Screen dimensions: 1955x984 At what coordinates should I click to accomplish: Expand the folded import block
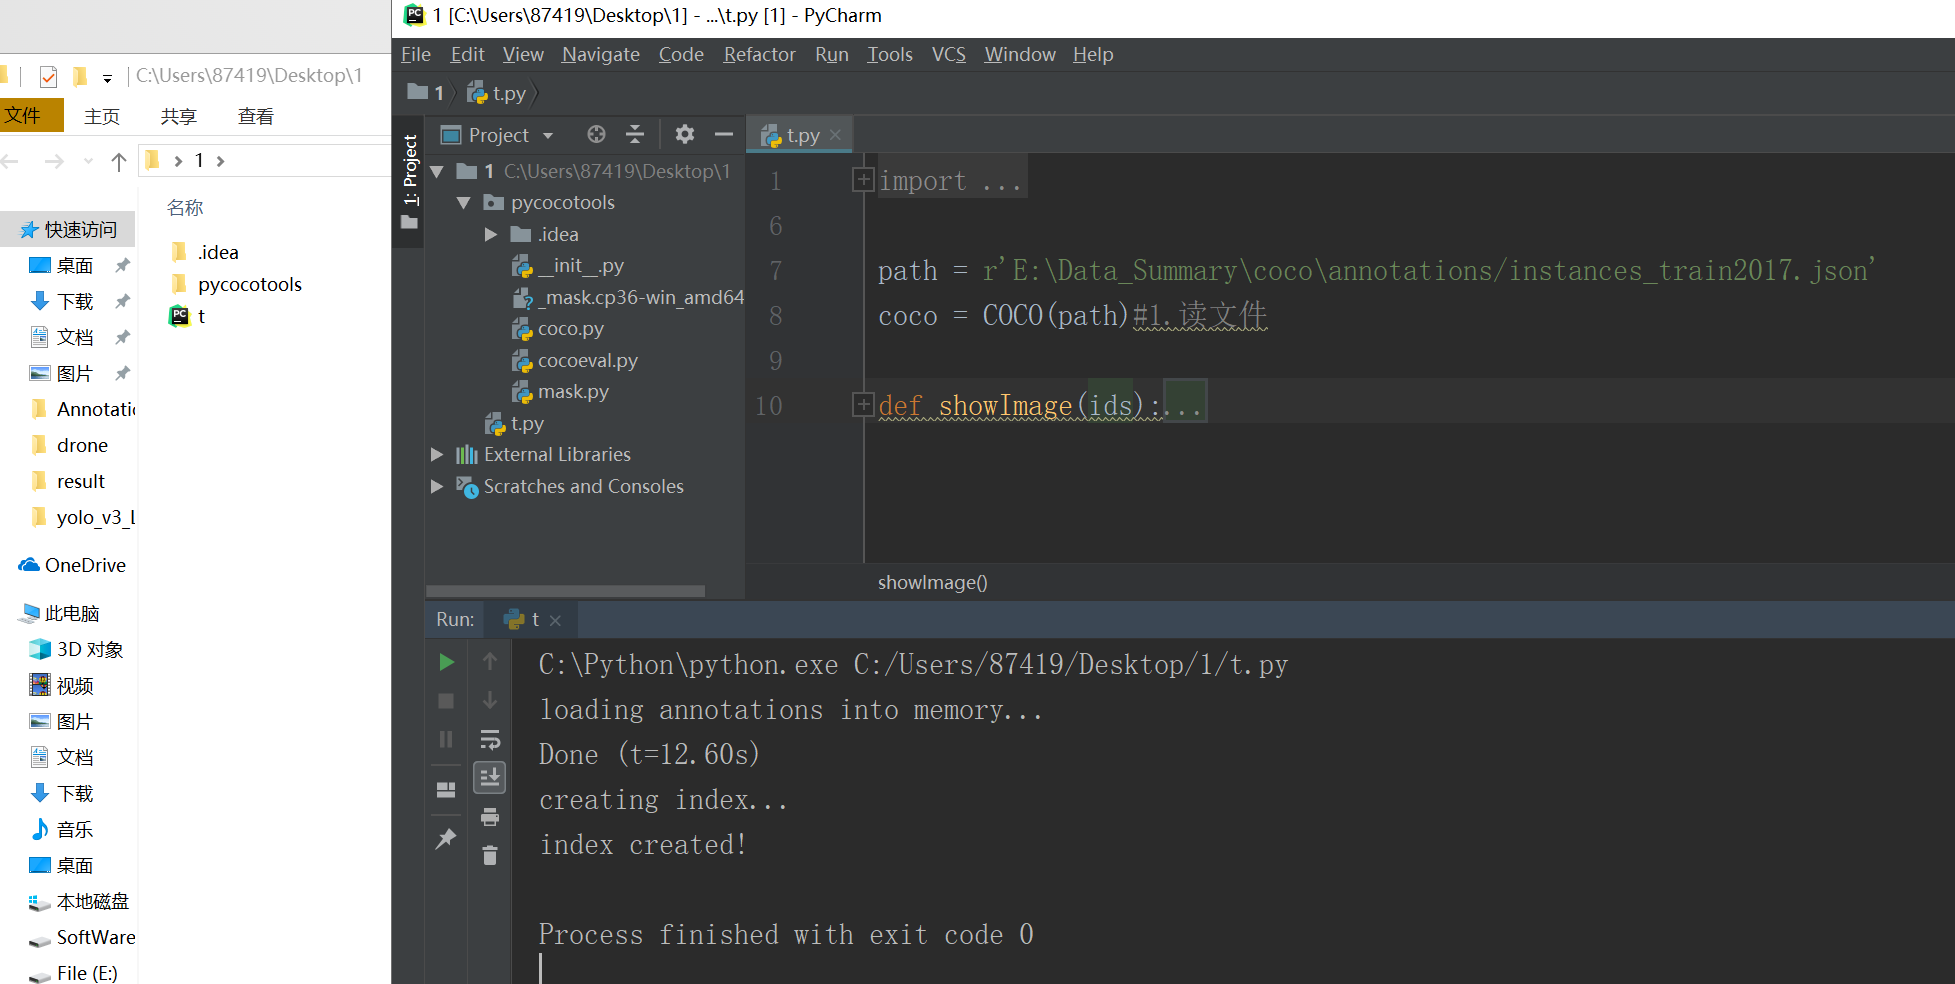(863, 180)
